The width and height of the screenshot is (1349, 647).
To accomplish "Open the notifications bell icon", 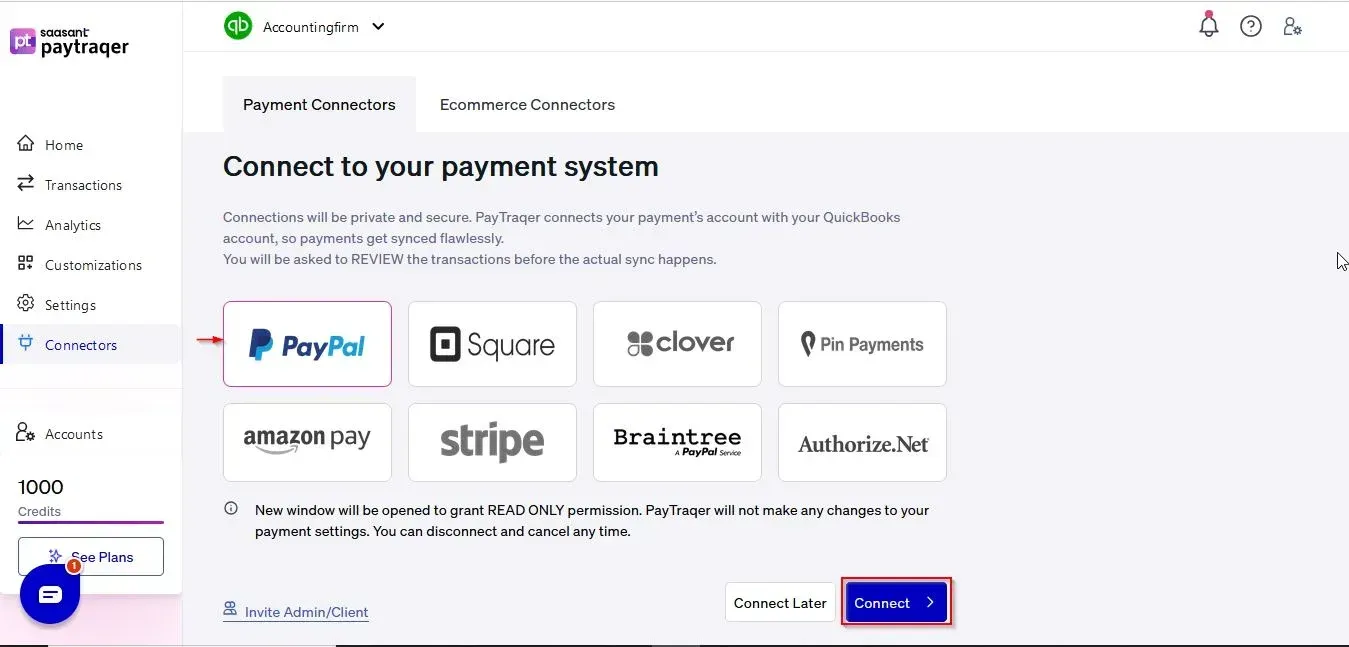I will tap(1209, 25).
